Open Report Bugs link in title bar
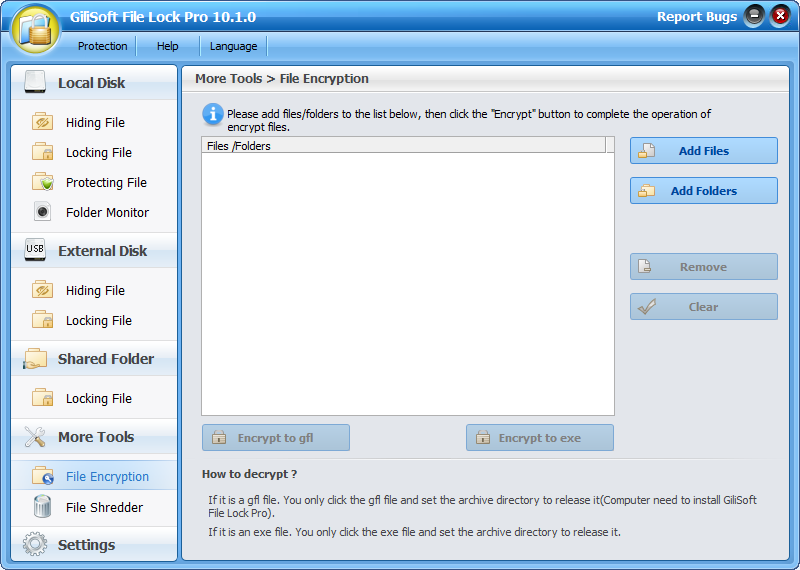Image resolution: width=800 pixels, height=570 pixels. (696, 17)
